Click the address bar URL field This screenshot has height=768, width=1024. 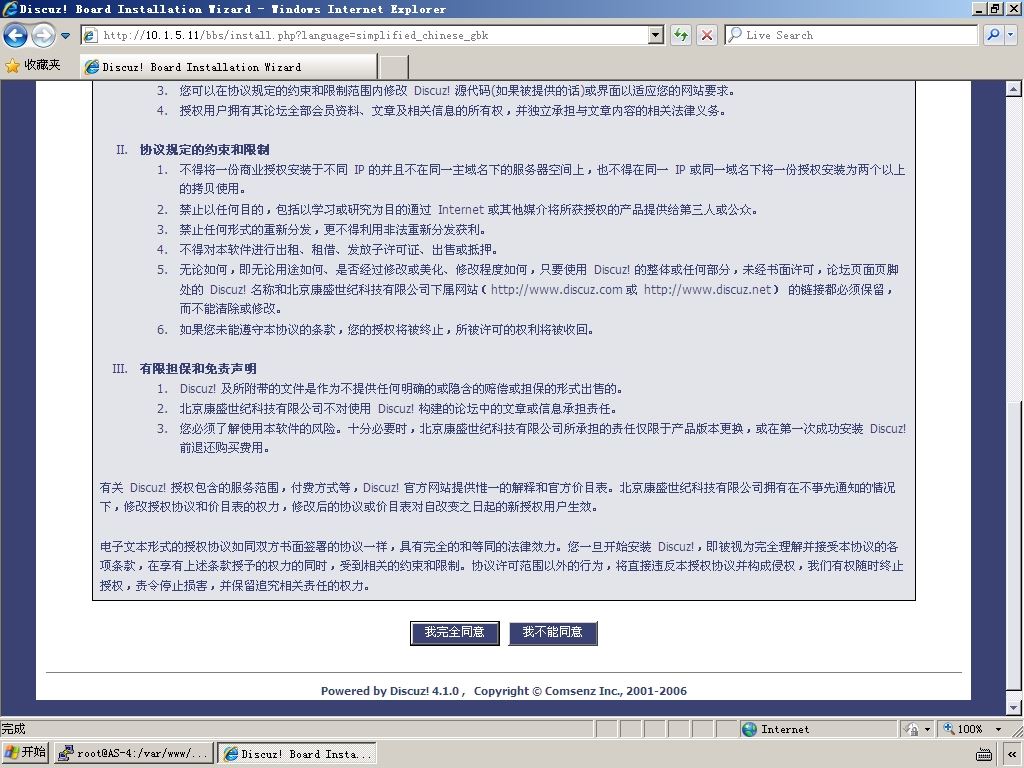pos(372,35)
